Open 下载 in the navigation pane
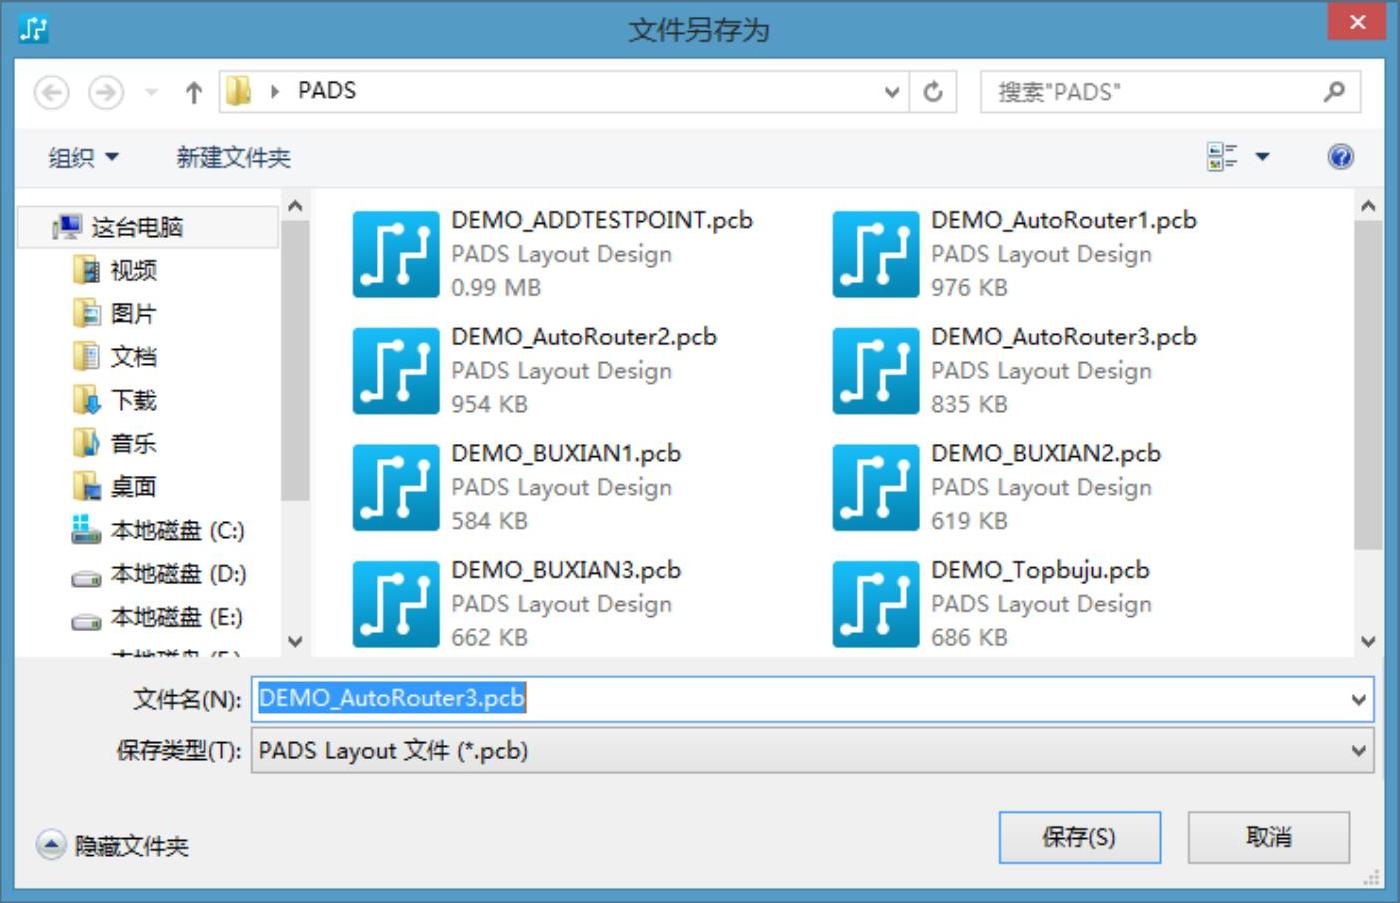The image size is (1400, 903). coord(134,400)
